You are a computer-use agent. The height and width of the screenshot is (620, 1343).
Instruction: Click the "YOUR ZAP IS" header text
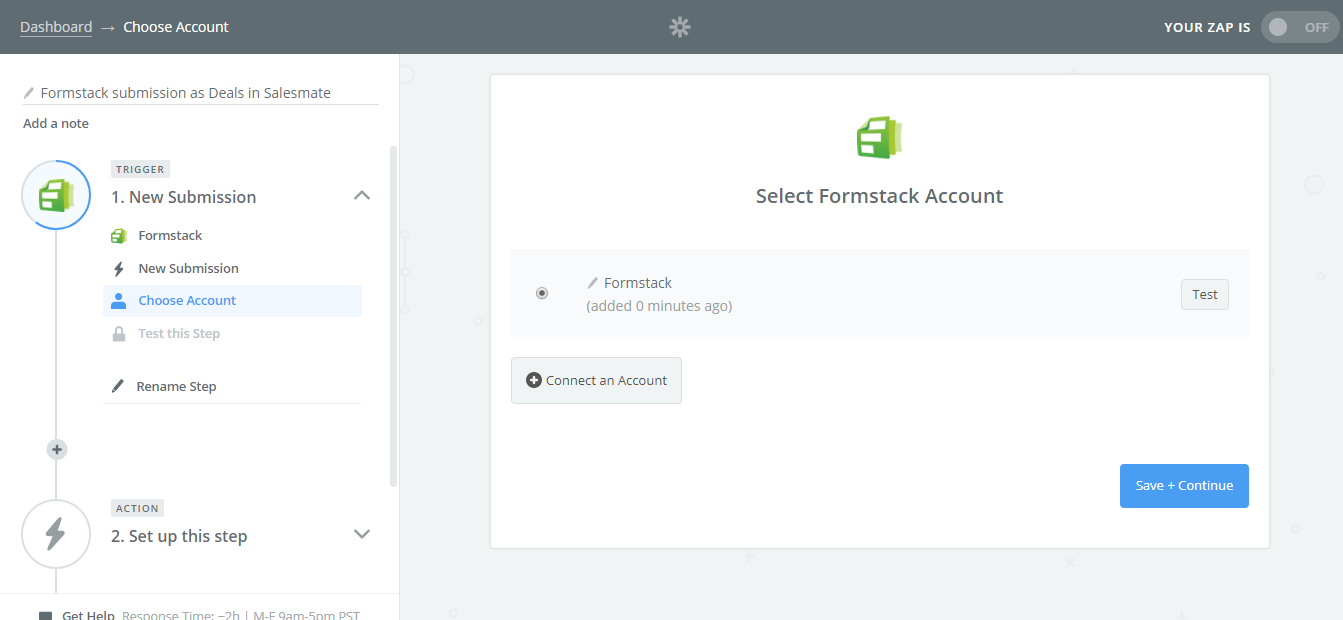point(1207,27)
